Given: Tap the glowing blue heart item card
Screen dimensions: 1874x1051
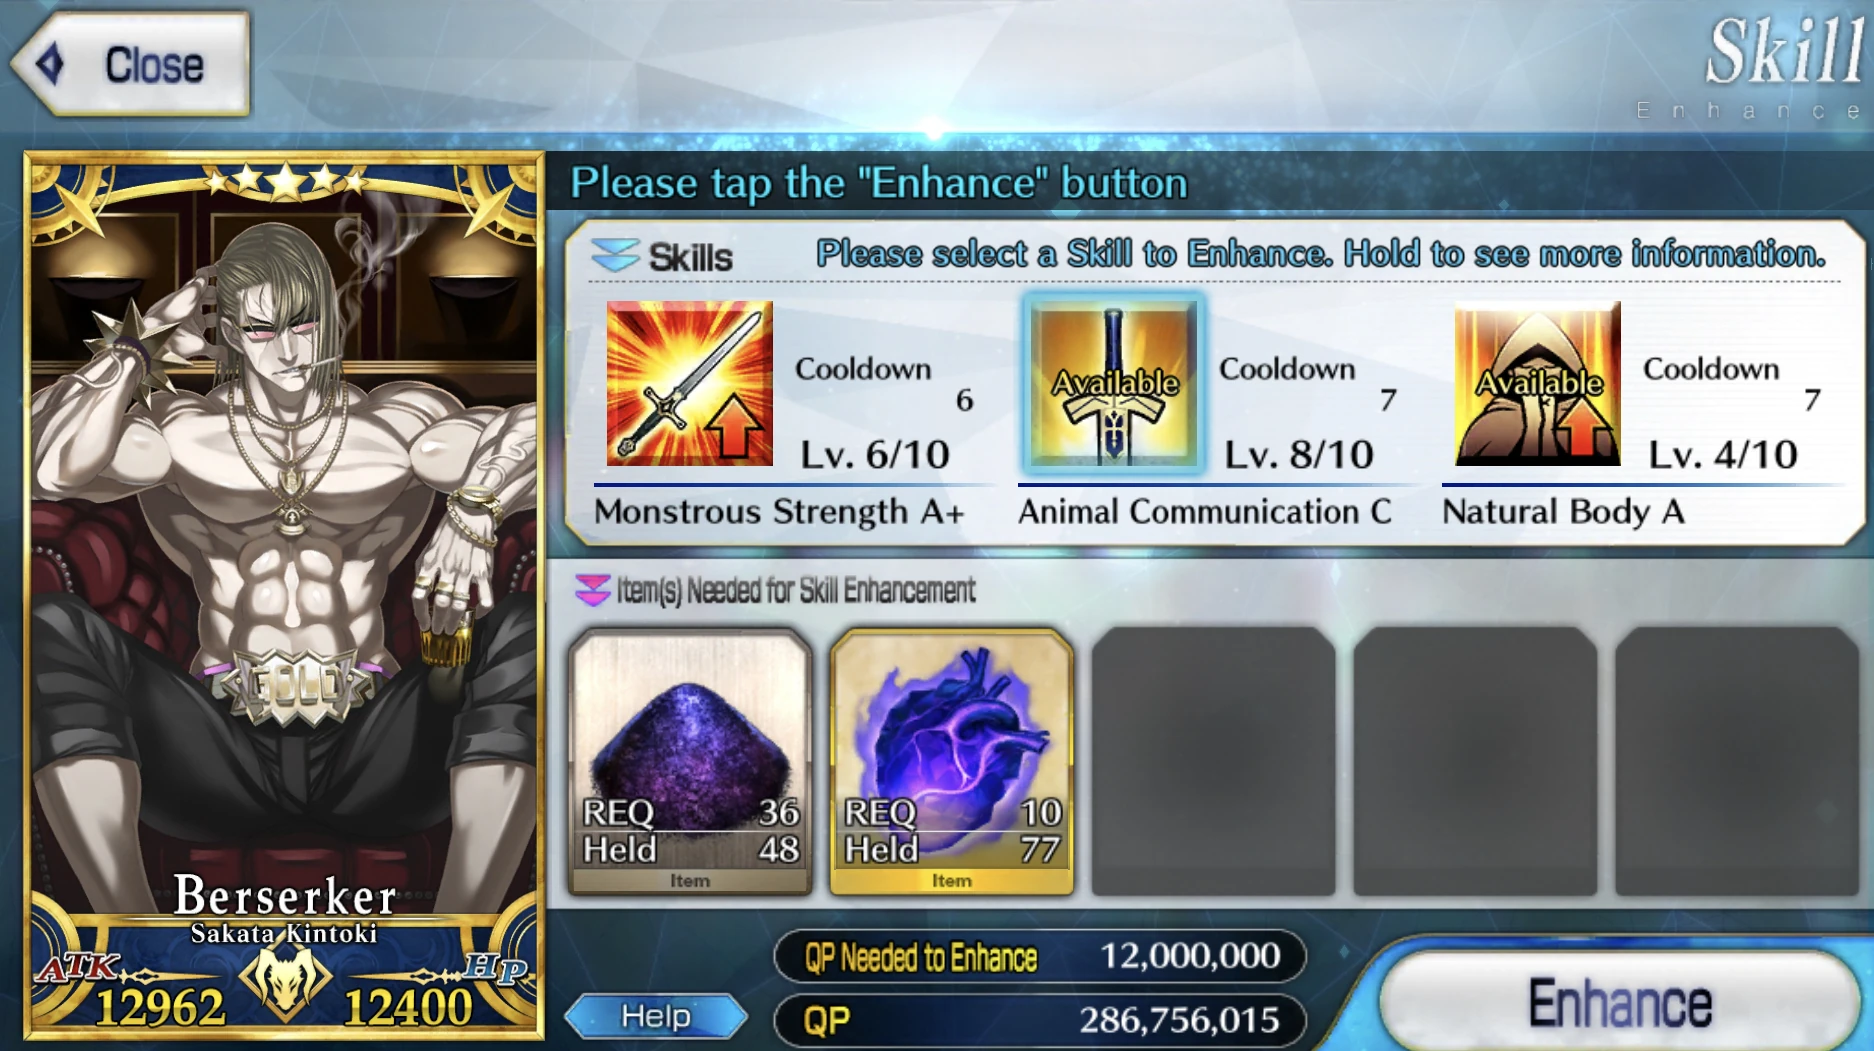Looking at the screenshot, I should 952,761.
